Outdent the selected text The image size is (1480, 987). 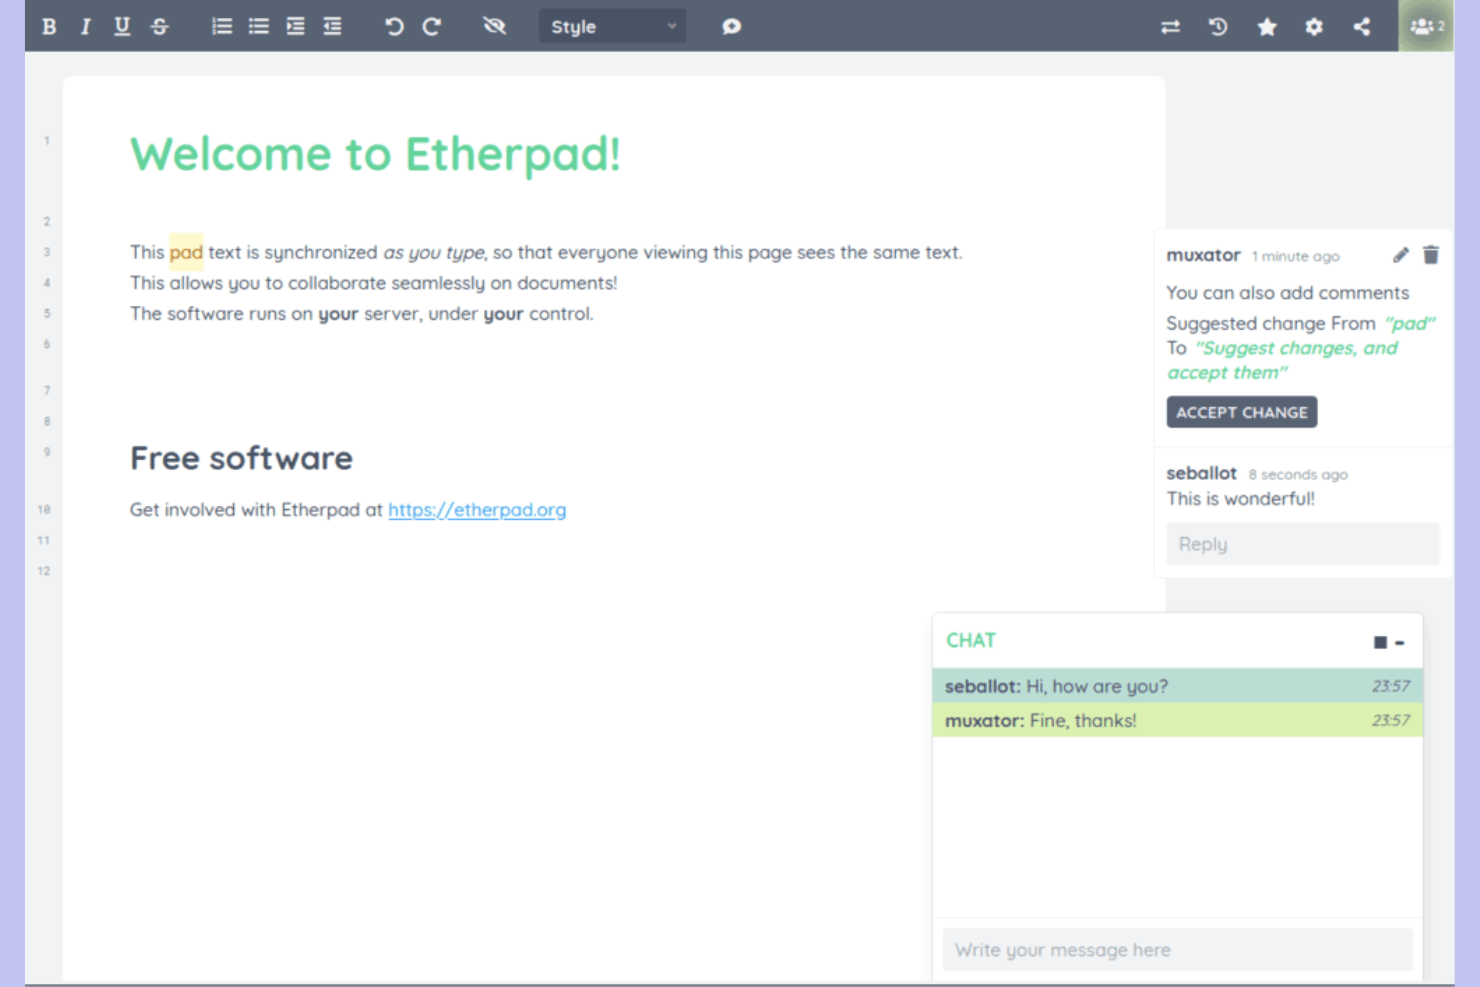click(333, 27)
